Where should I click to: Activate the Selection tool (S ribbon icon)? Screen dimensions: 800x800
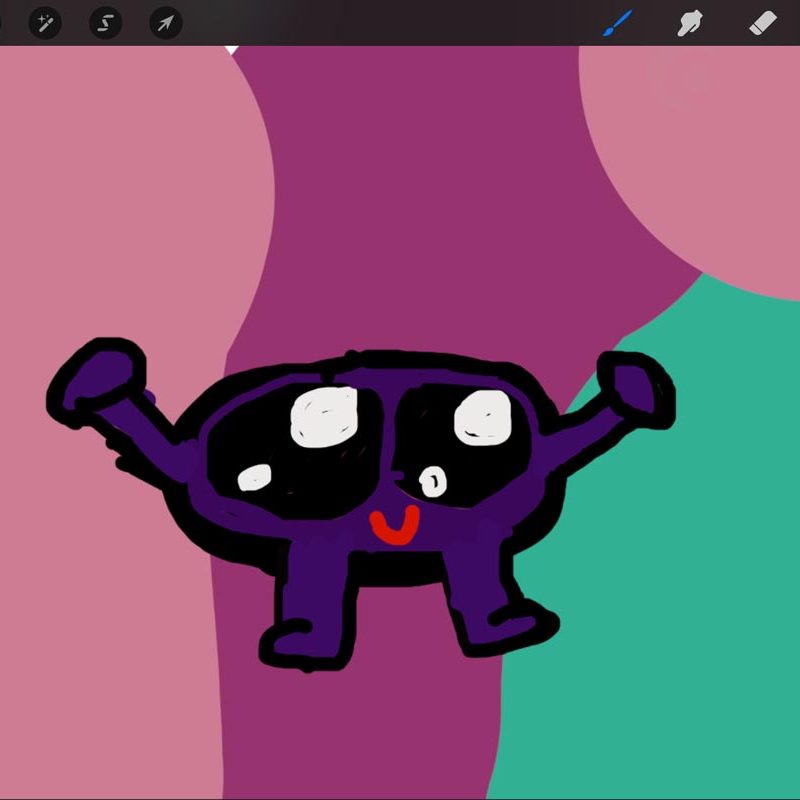[x=105, y=22]
